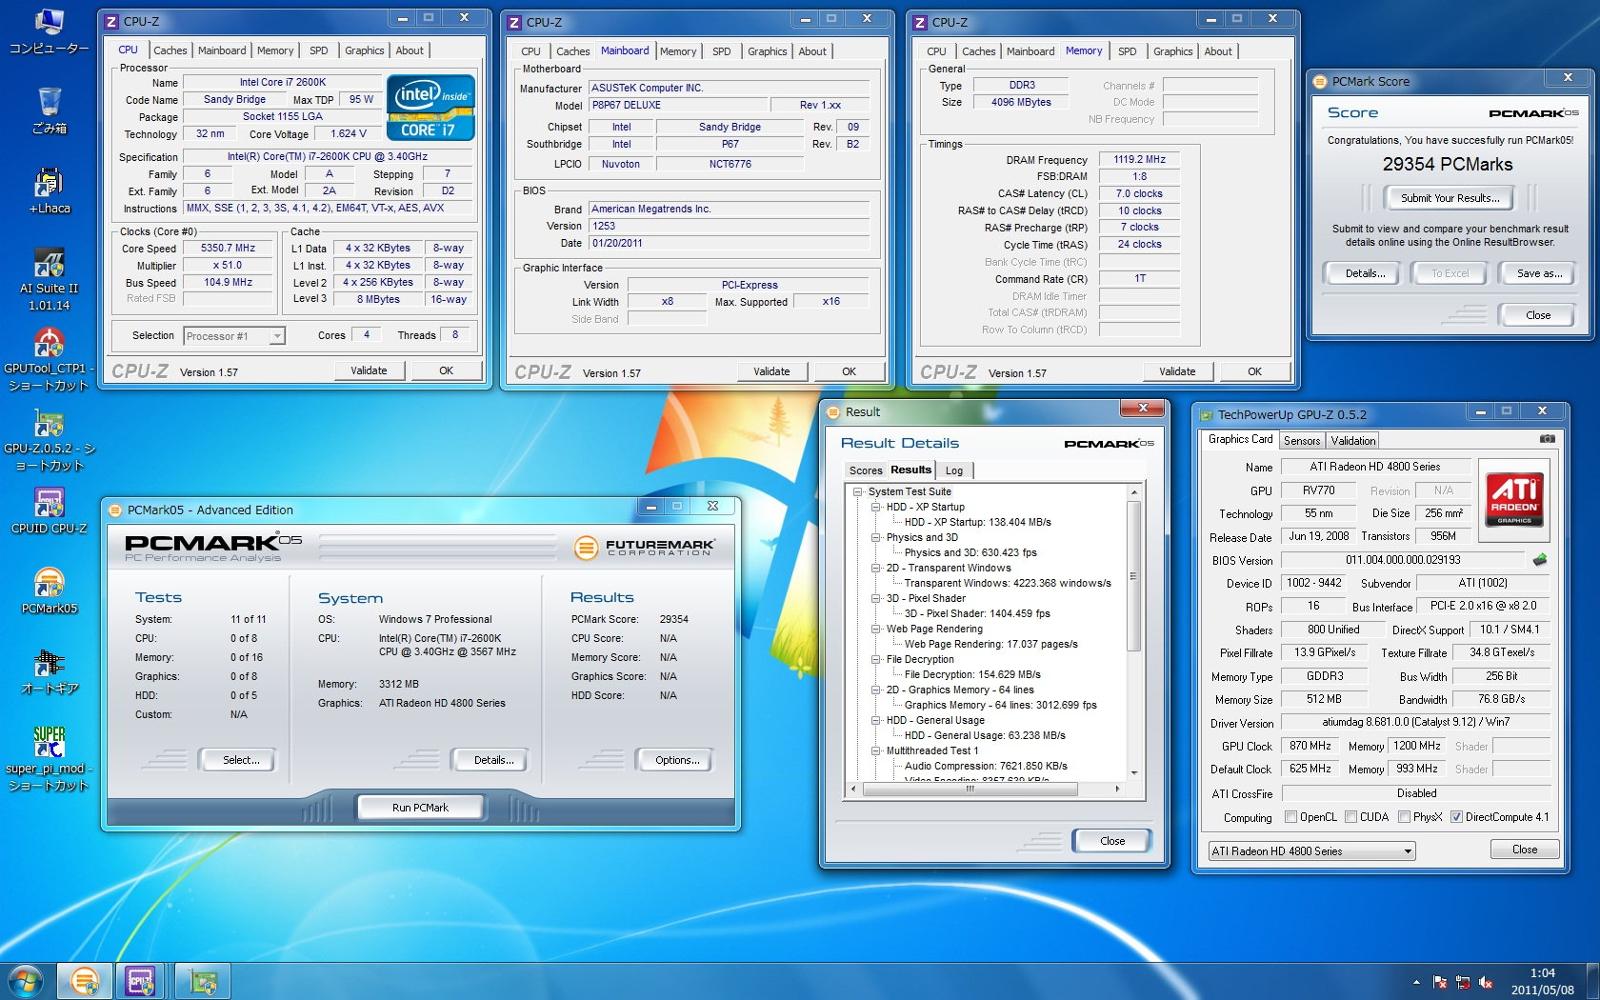Collapse Physics and 3D tree node
The image size is (1600, 1000).
875,538
